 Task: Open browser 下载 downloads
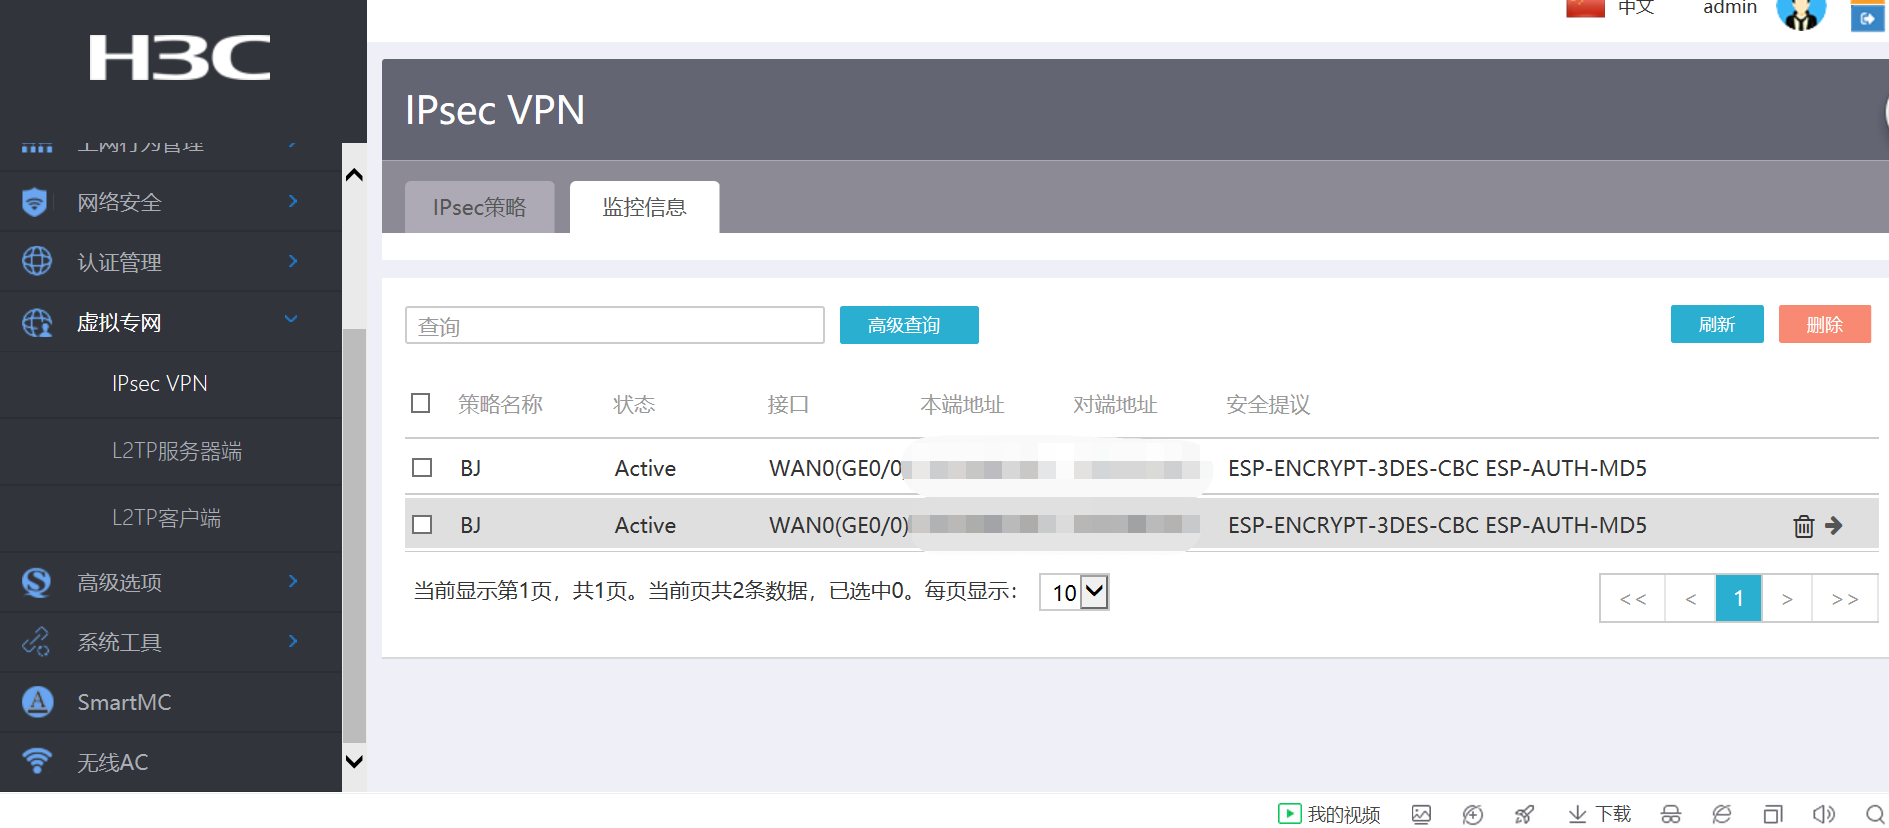coord(1599,814)
